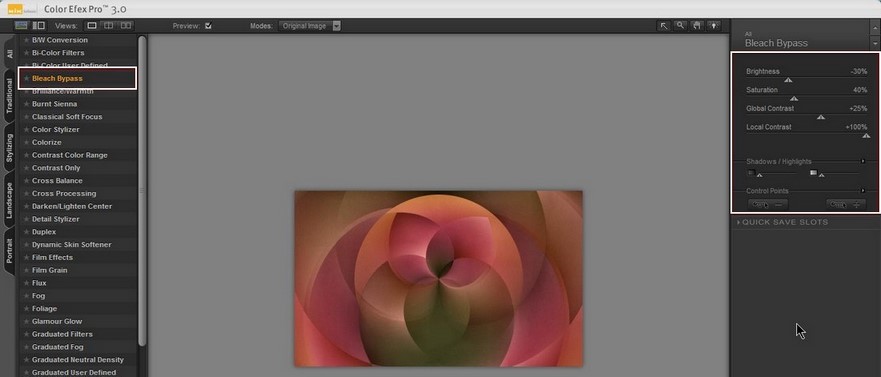The image size is (881, 377).
Task: Click the highlights protection icon
Action: 813,172
